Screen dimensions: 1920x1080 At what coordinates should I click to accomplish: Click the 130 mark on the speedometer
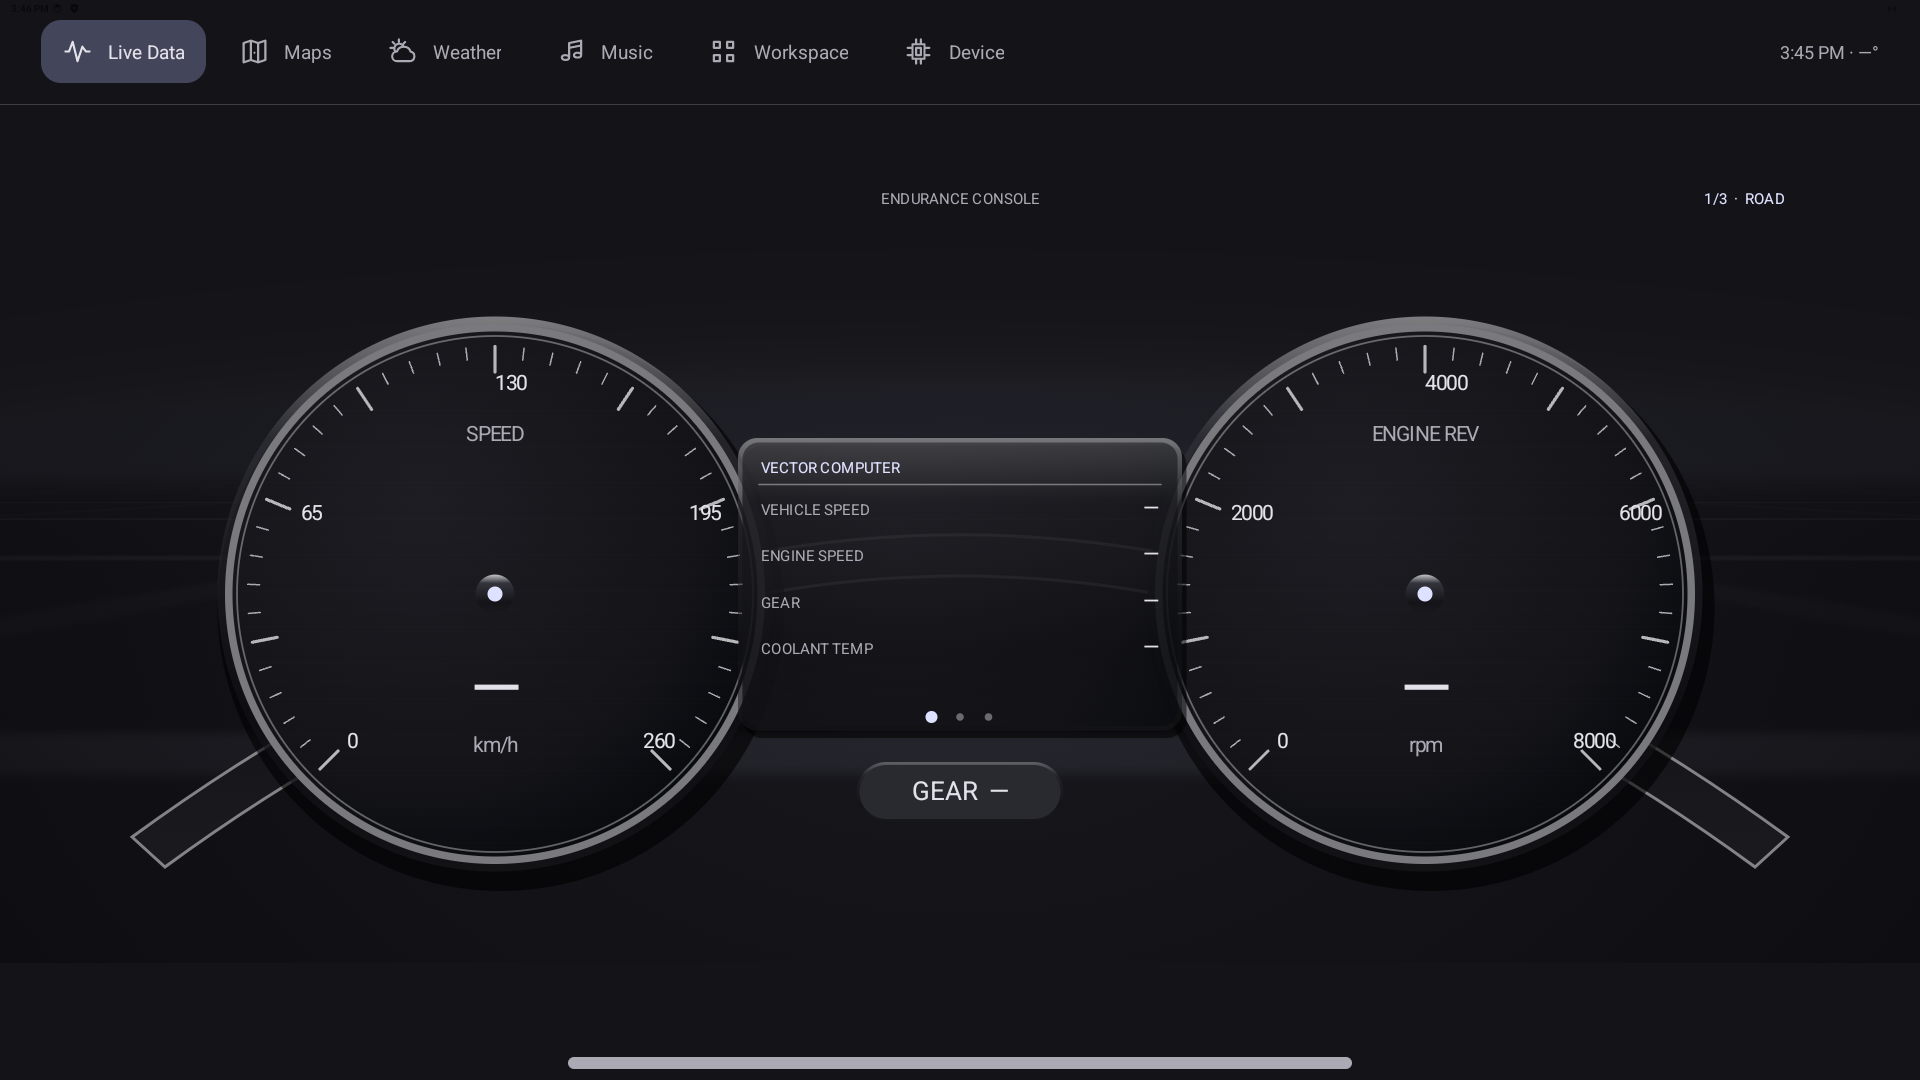tap(511, 383)
